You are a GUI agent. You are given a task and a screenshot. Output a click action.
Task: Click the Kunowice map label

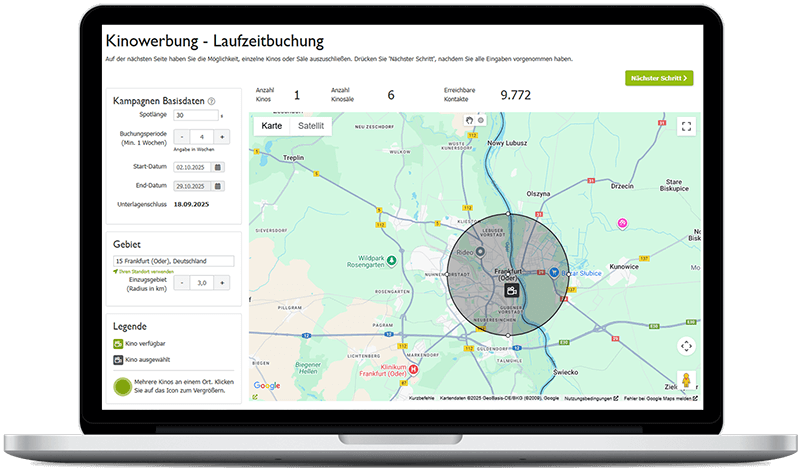(x=624, y=266)
